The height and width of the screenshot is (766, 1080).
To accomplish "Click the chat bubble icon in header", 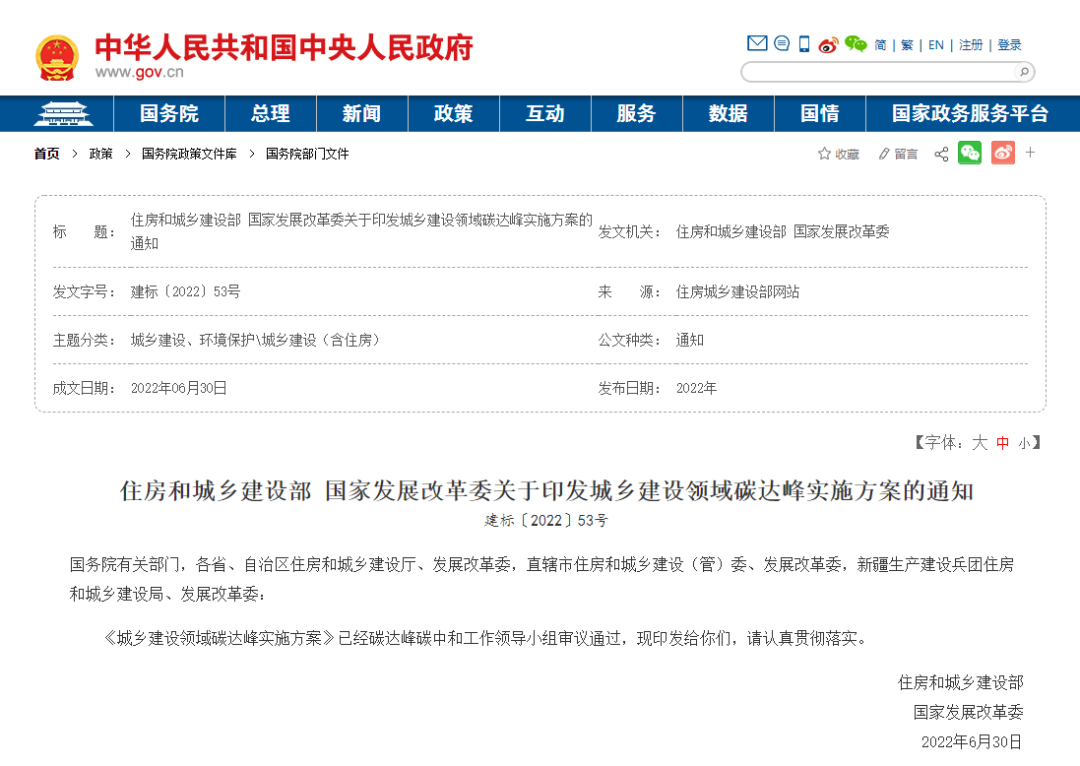I will point(782,43).
